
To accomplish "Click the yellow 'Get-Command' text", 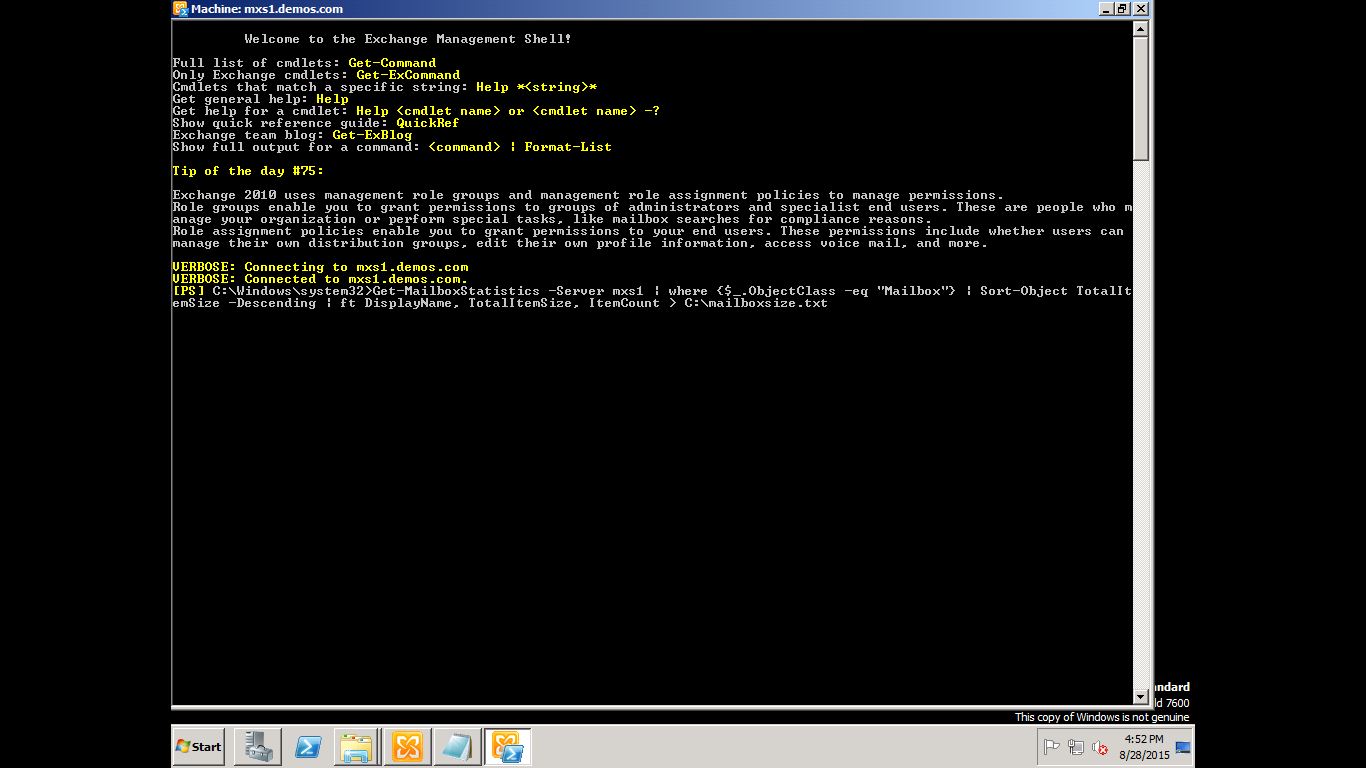I will tap(392, 63).
